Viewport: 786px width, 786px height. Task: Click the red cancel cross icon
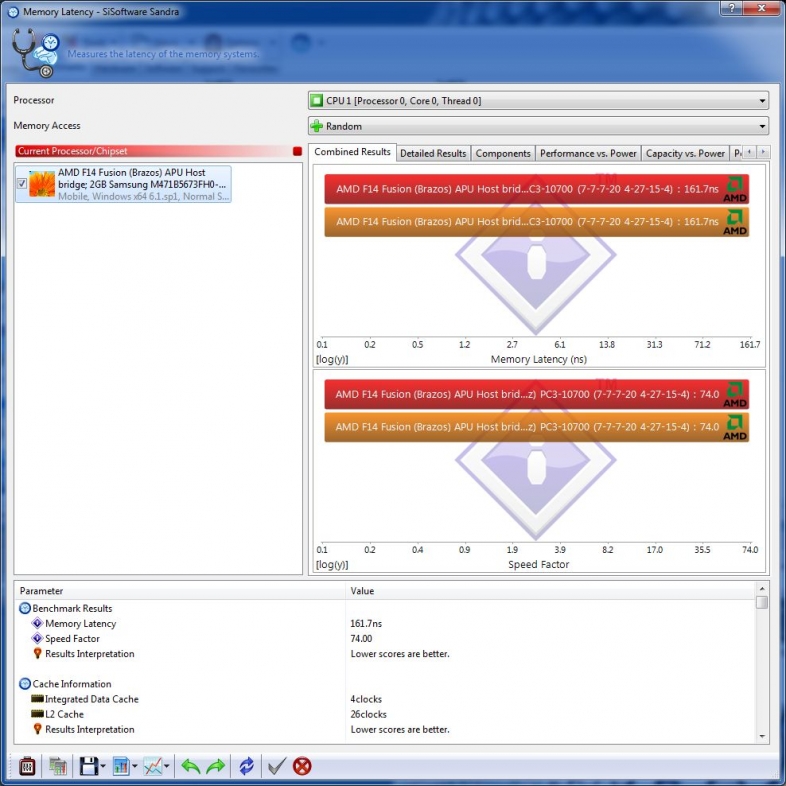[302, 766]
